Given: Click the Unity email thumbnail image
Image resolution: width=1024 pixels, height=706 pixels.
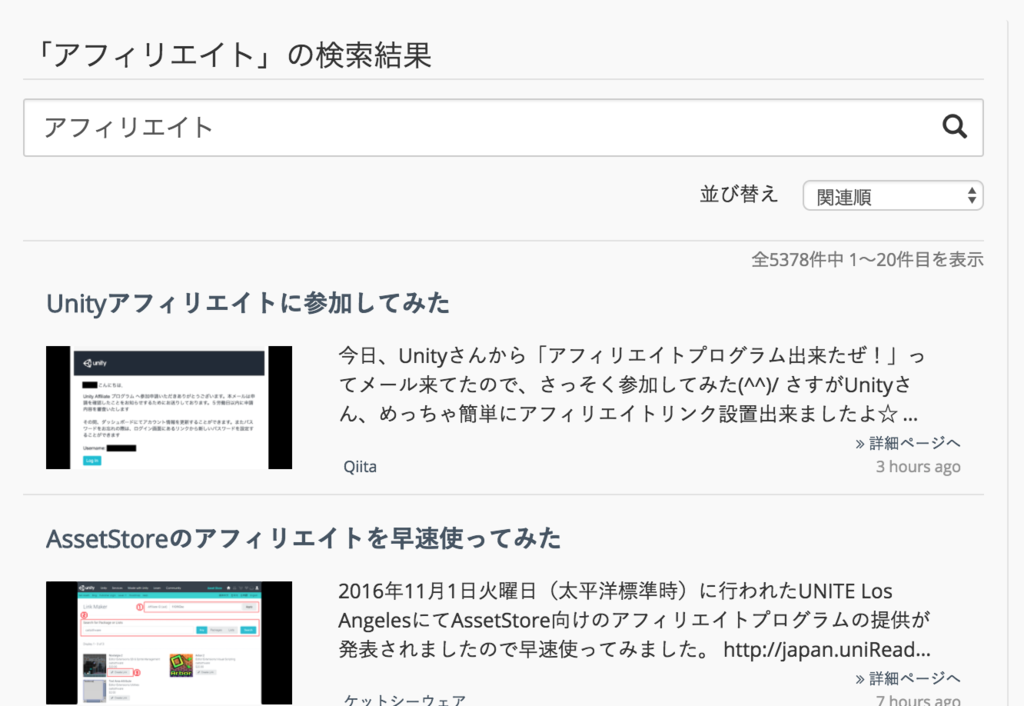Looking at the screenshot, I should (169, 408).
